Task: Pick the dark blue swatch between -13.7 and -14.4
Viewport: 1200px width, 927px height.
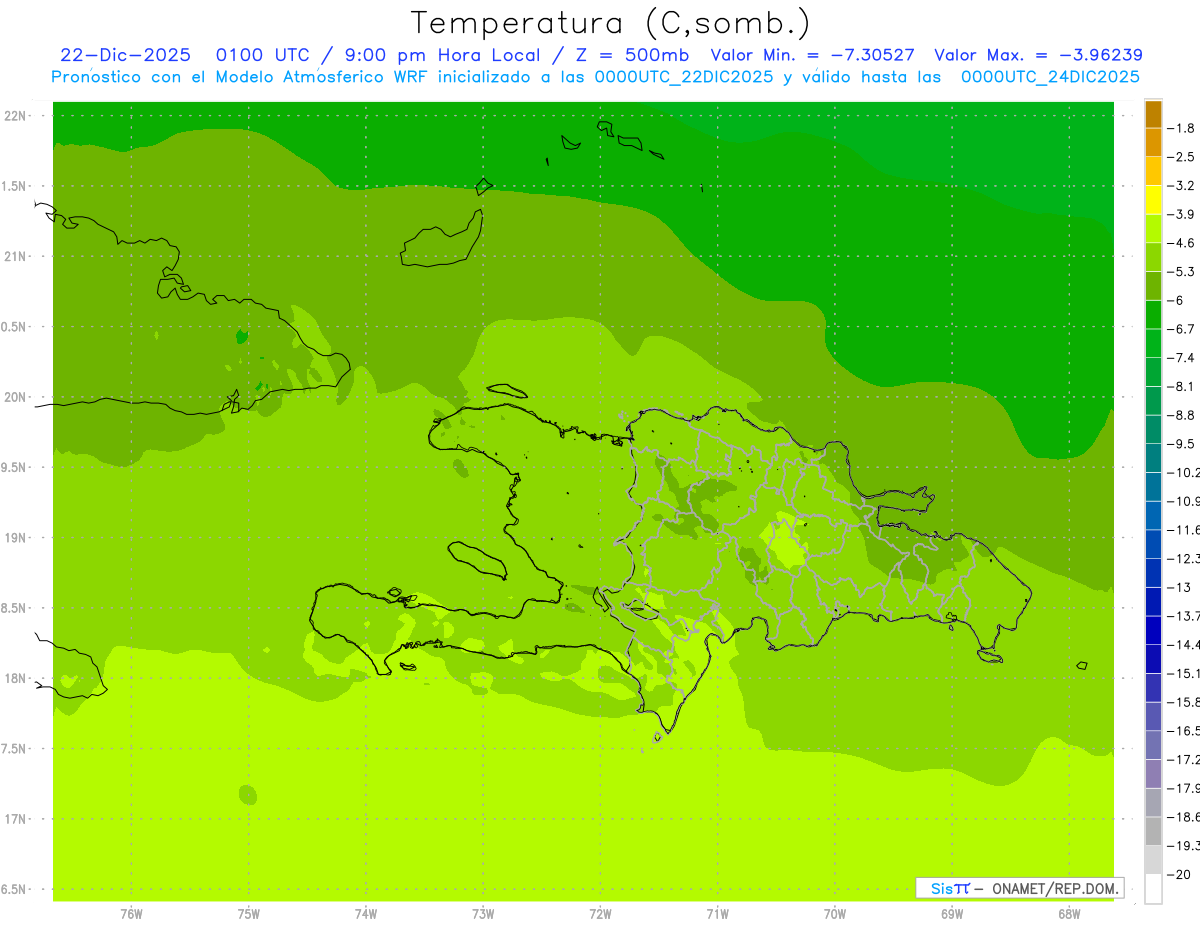Action: tap(1153, 630)
